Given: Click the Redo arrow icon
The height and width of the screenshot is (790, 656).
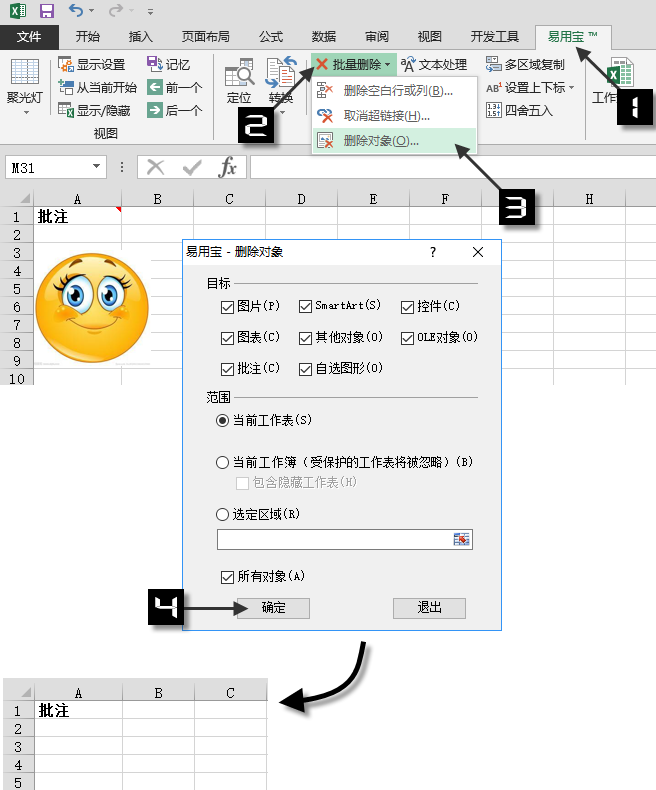Looking at the screenshot, I should click(115, 10).
